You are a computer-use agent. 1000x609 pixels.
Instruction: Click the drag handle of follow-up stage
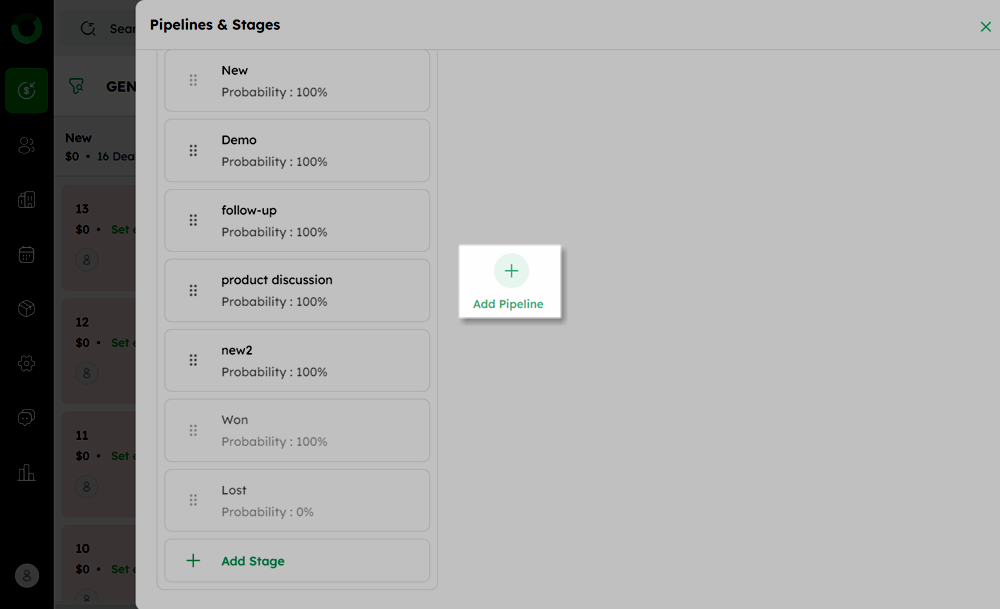pos(193,221)
